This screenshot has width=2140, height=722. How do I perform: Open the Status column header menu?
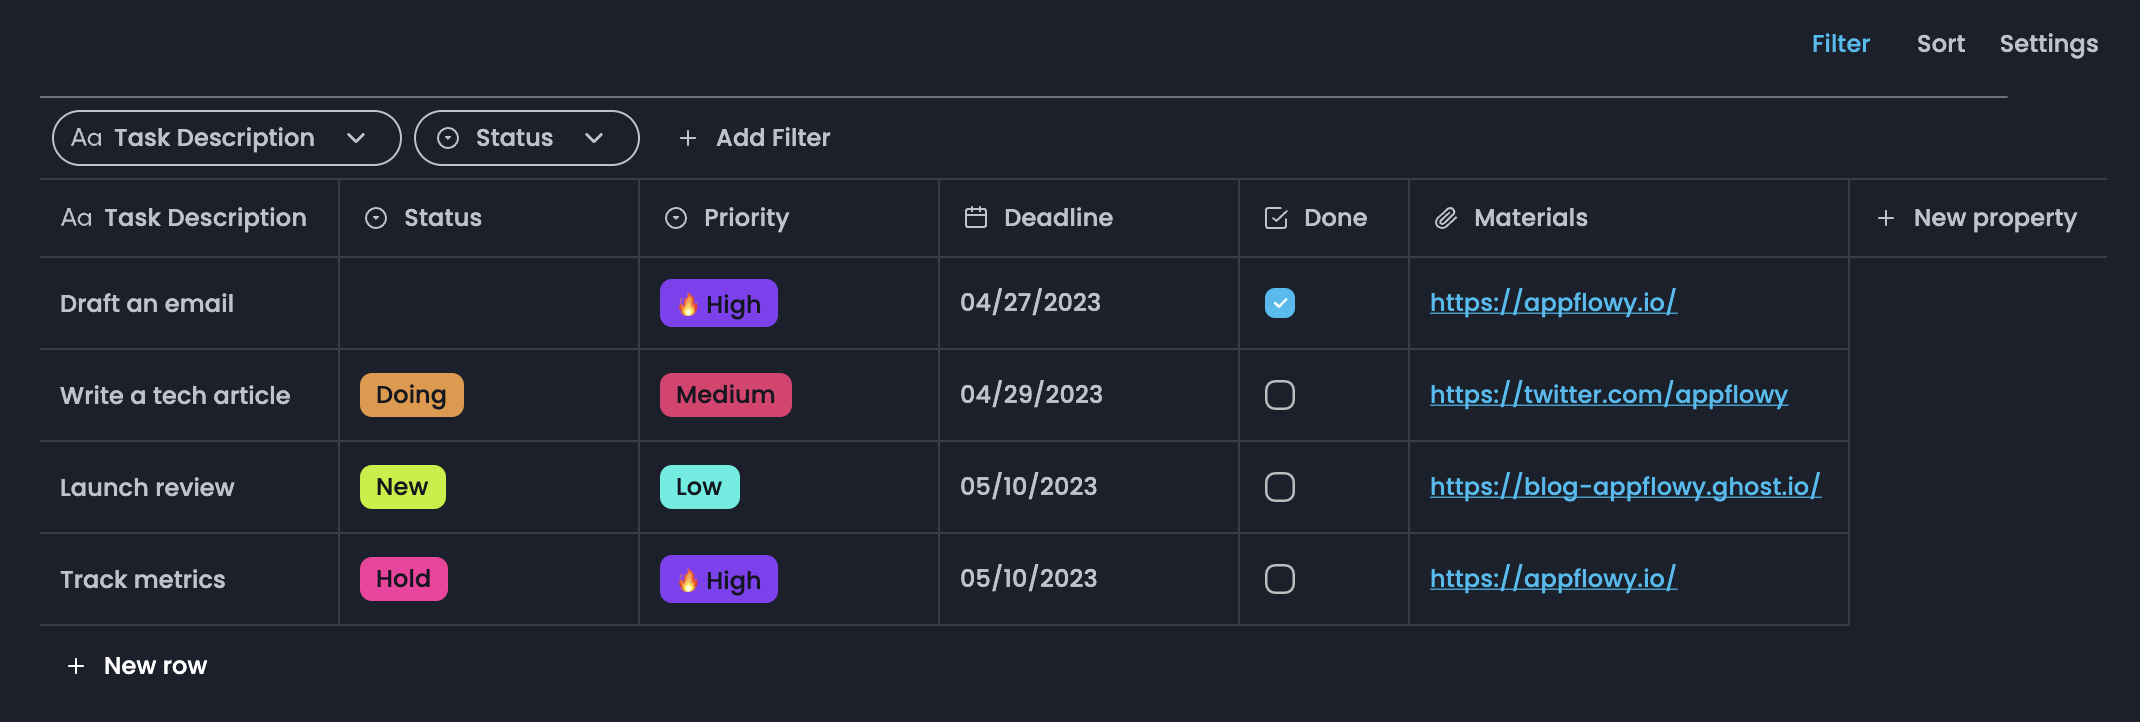[442, 218]
